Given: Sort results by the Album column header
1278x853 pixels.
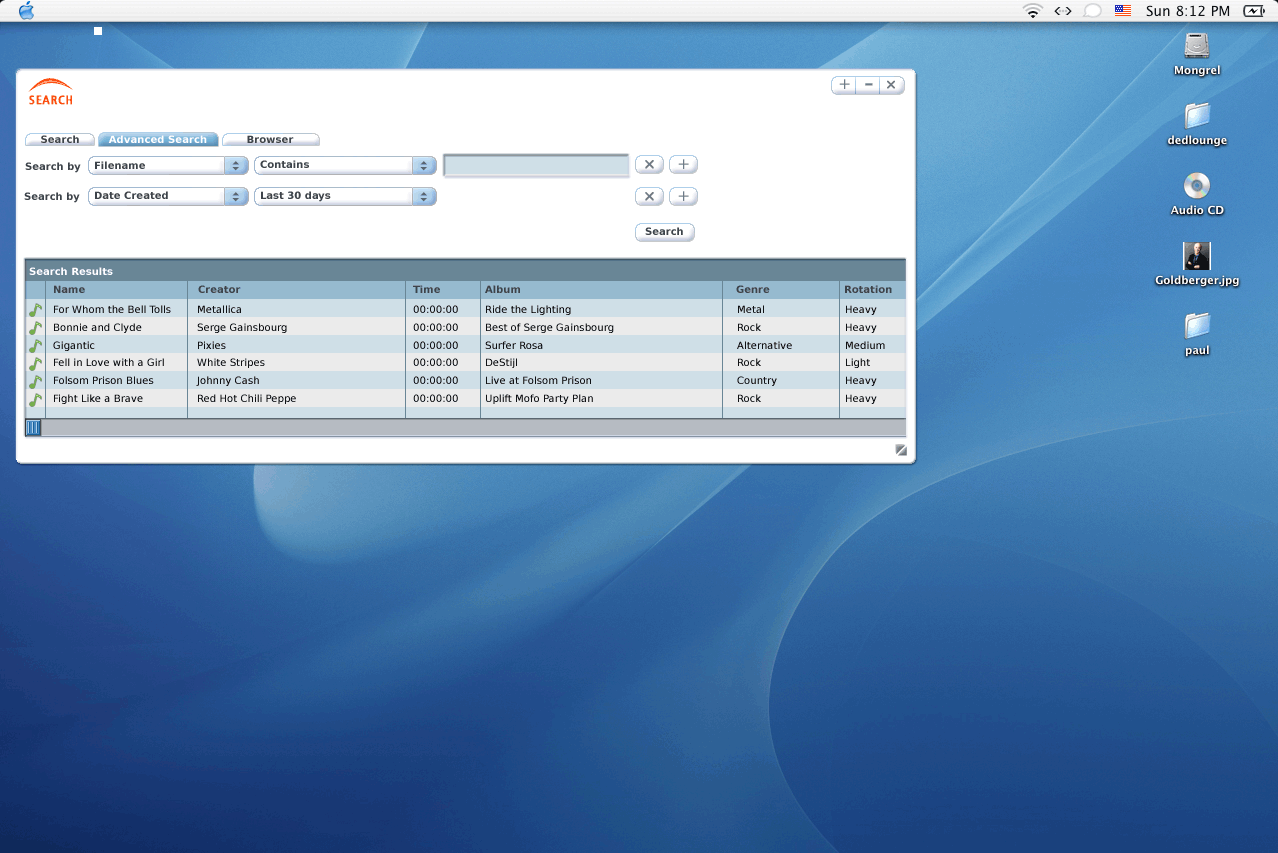Looking at the screenshot, I should coord(601,290).
